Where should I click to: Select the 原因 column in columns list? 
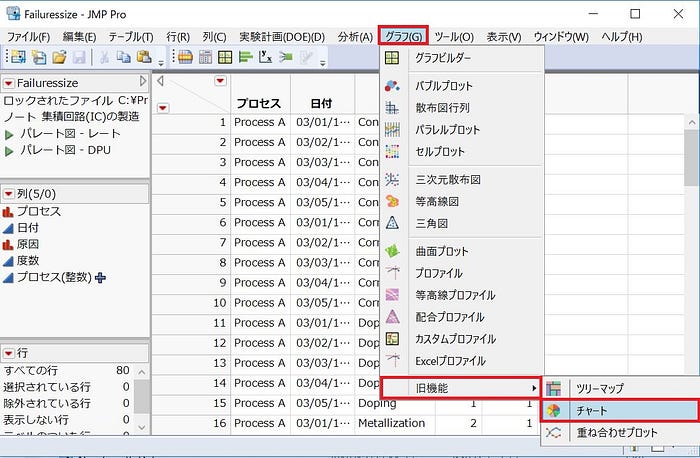[28, 244]
